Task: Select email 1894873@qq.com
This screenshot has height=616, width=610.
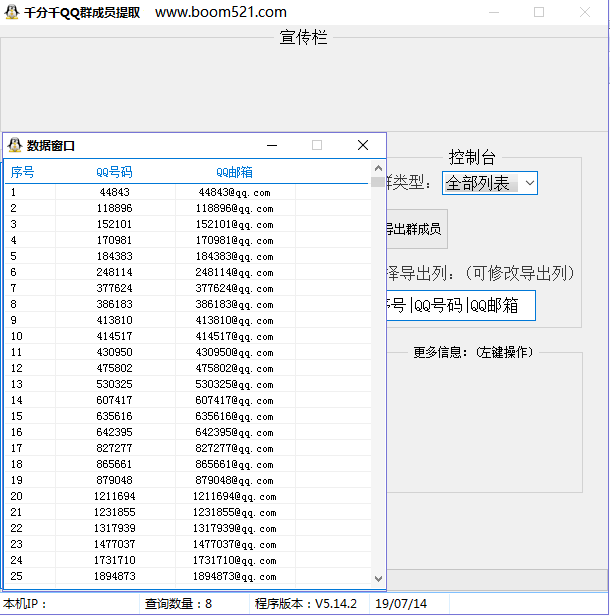Action: [x=234, y=576]
